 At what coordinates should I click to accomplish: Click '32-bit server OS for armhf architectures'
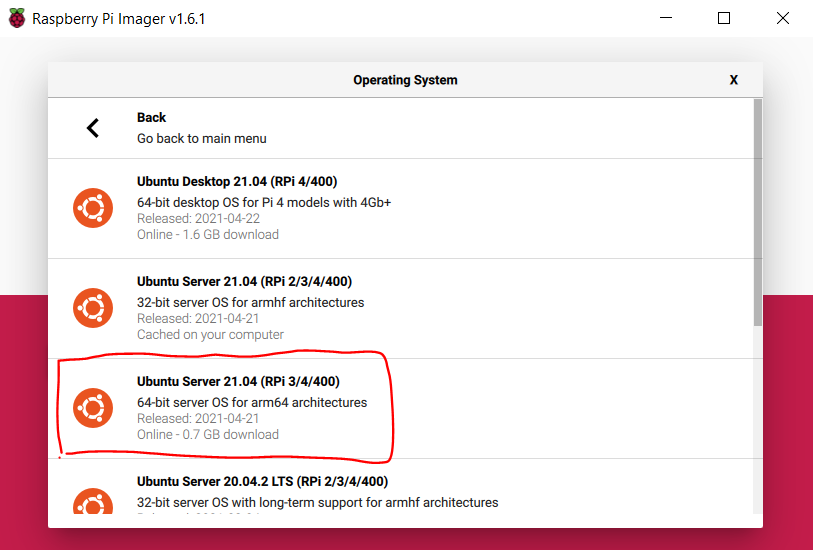[x=250, y=302]
